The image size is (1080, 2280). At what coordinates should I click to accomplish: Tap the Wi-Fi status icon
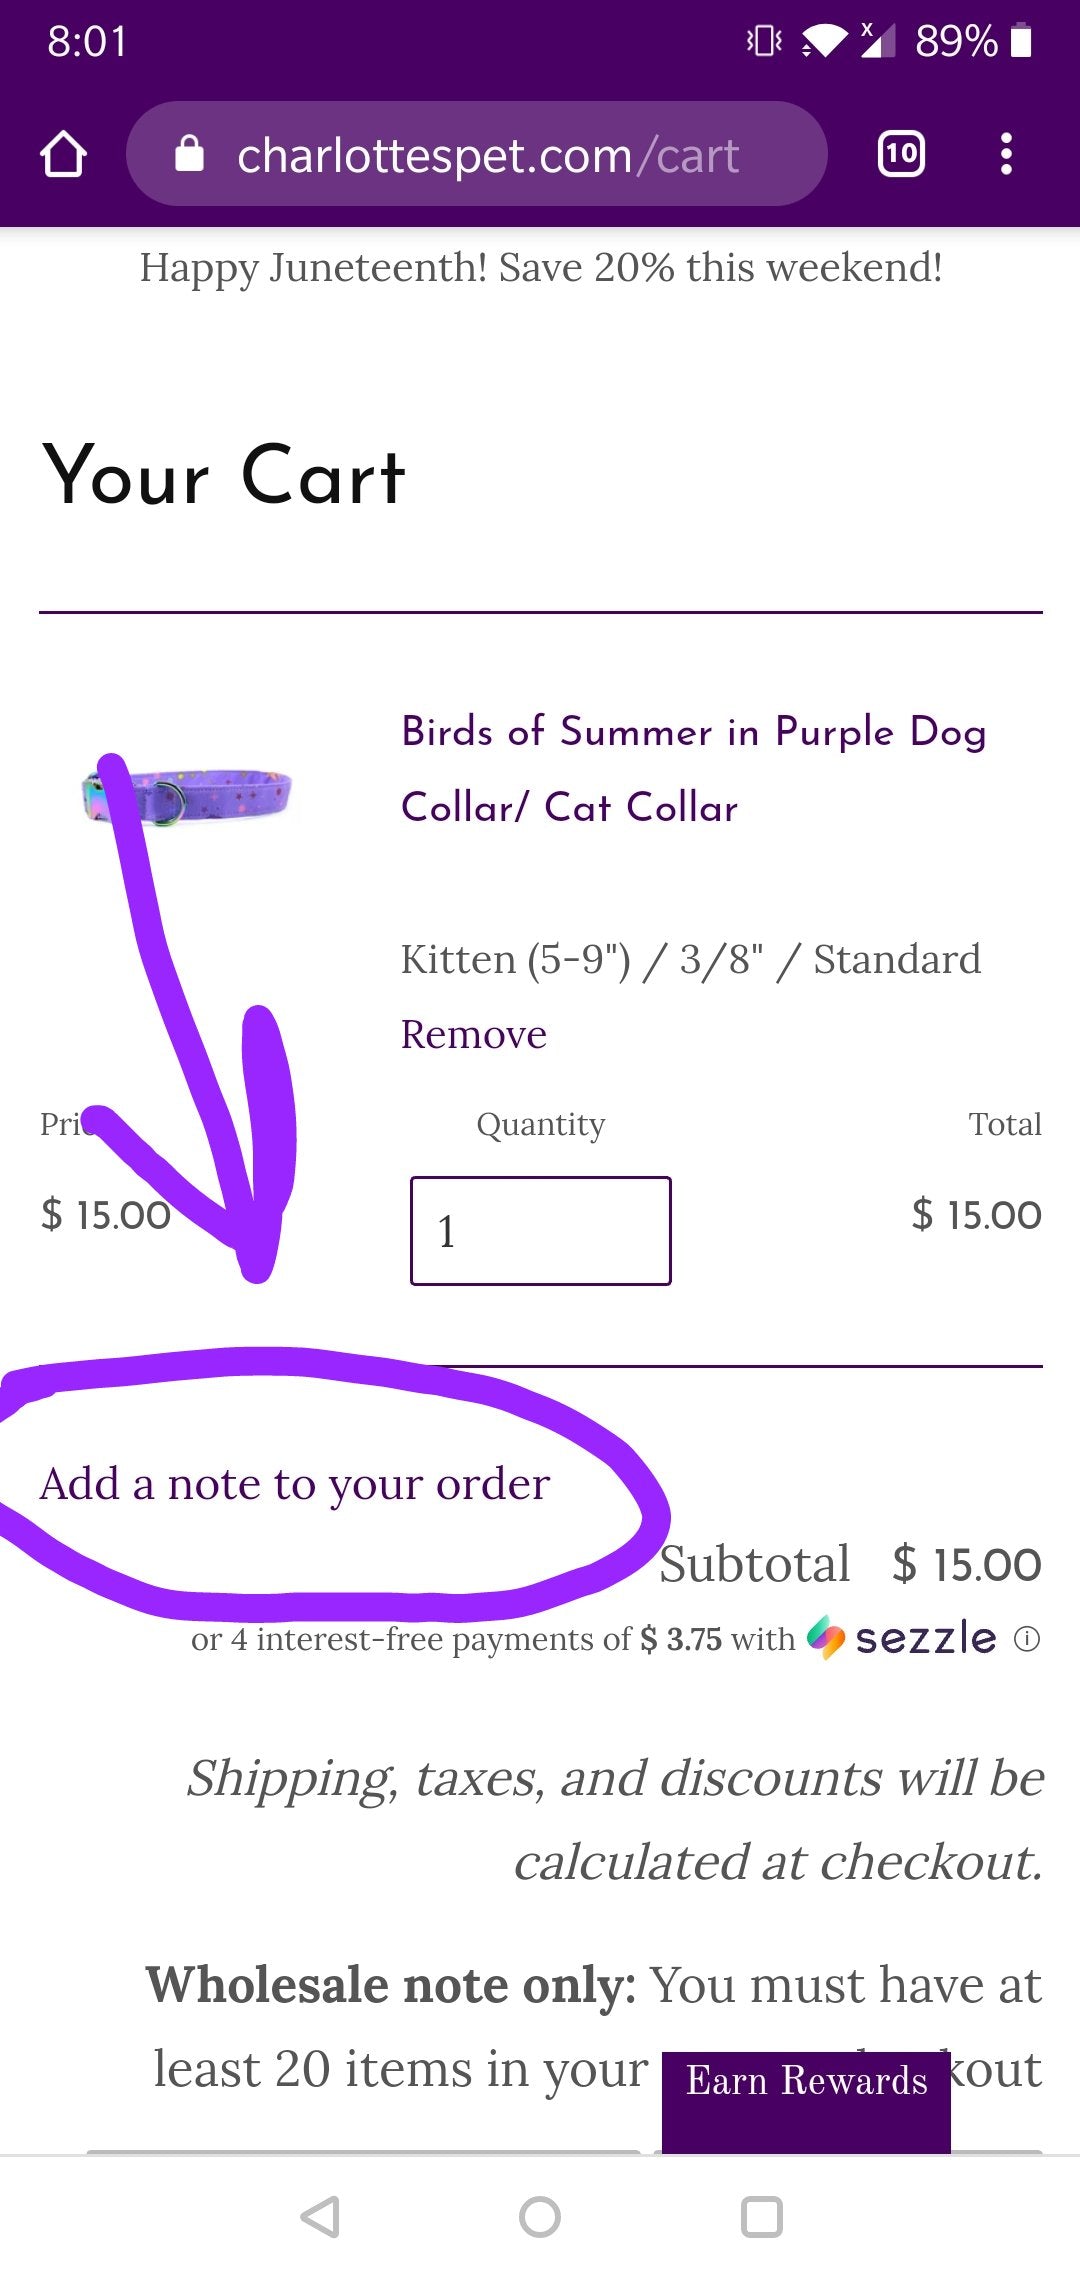coord(823,42)
